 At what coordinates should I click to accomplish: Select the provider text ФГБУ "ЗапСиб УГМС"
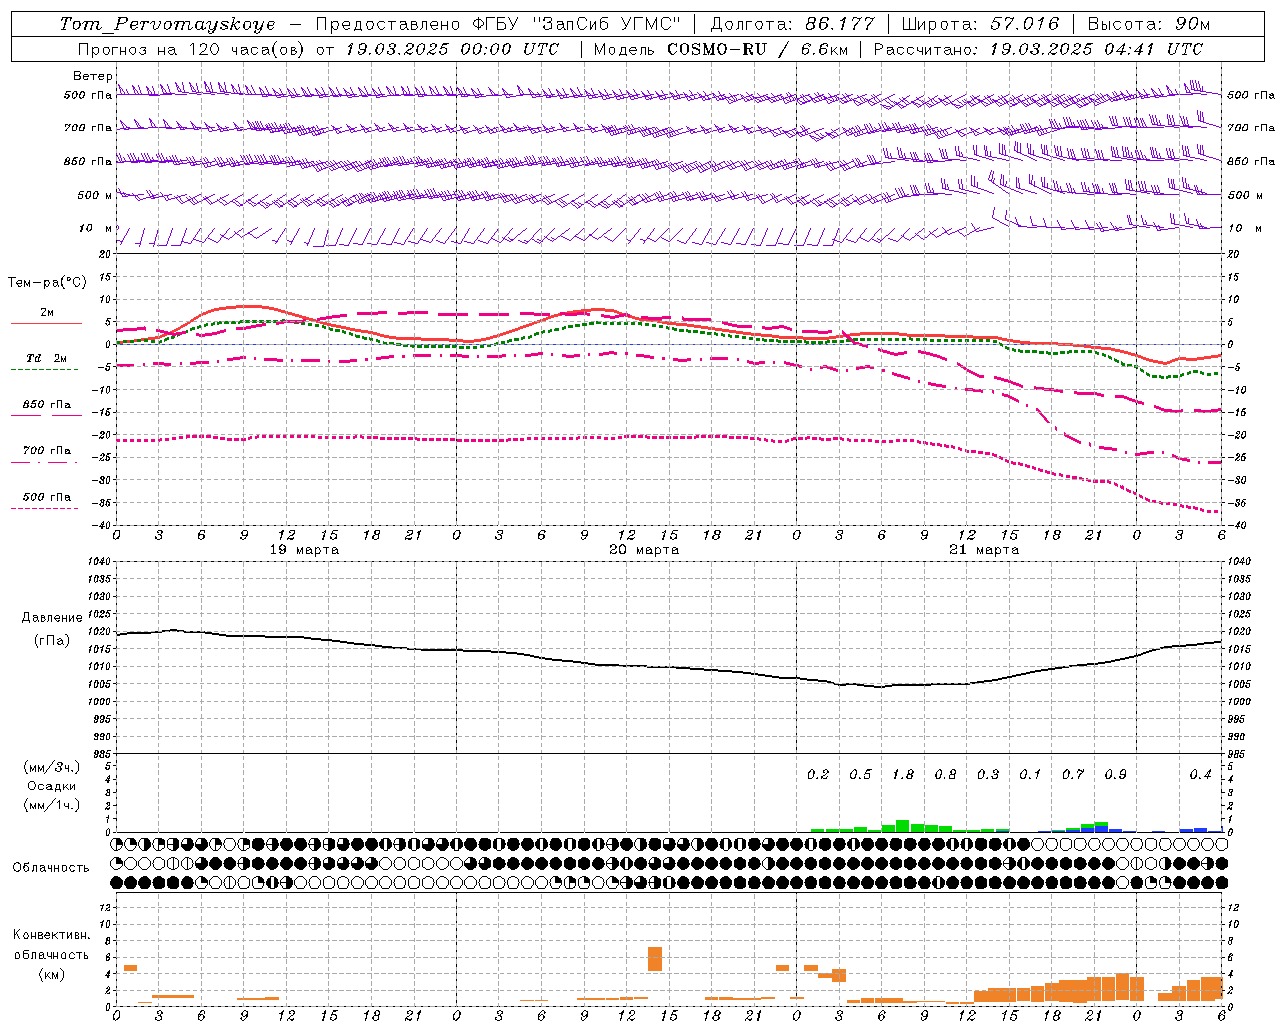click(x=576, y=24)
